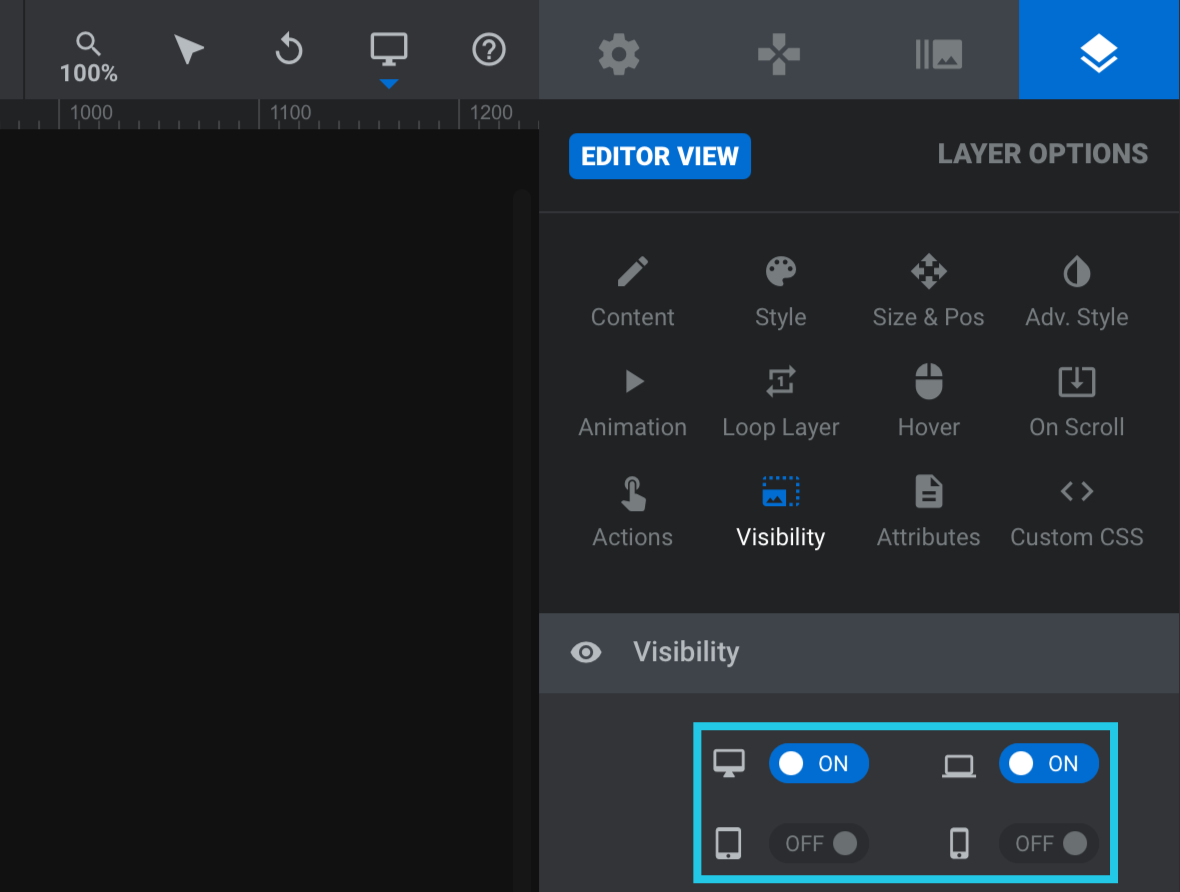Click the mobile phone icon in Visibility

pyautogui.click(x=959, y=843)
